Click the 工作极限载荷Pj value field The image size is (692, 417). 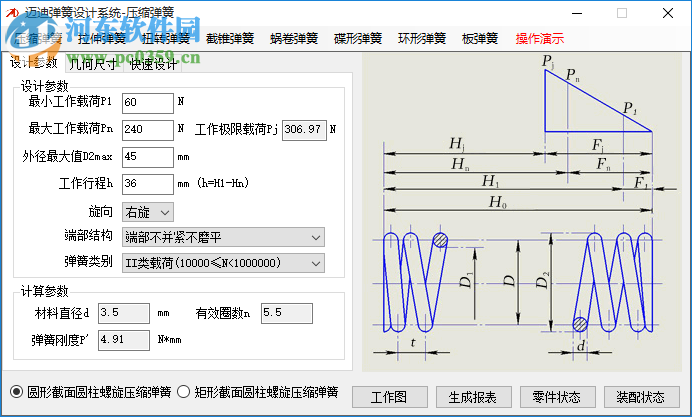point(305,130)
